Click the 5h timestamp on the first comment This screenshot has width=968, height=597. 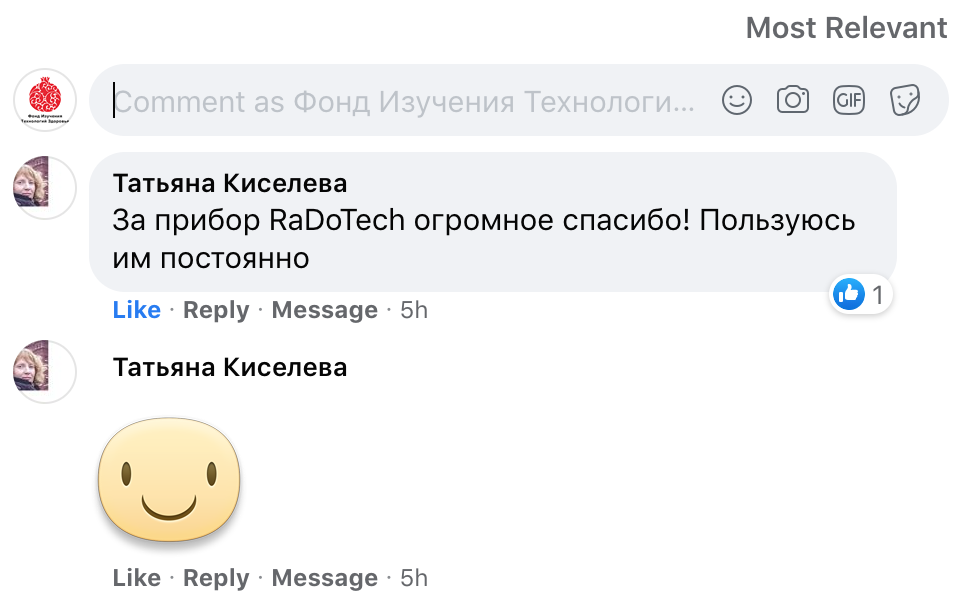411,310
